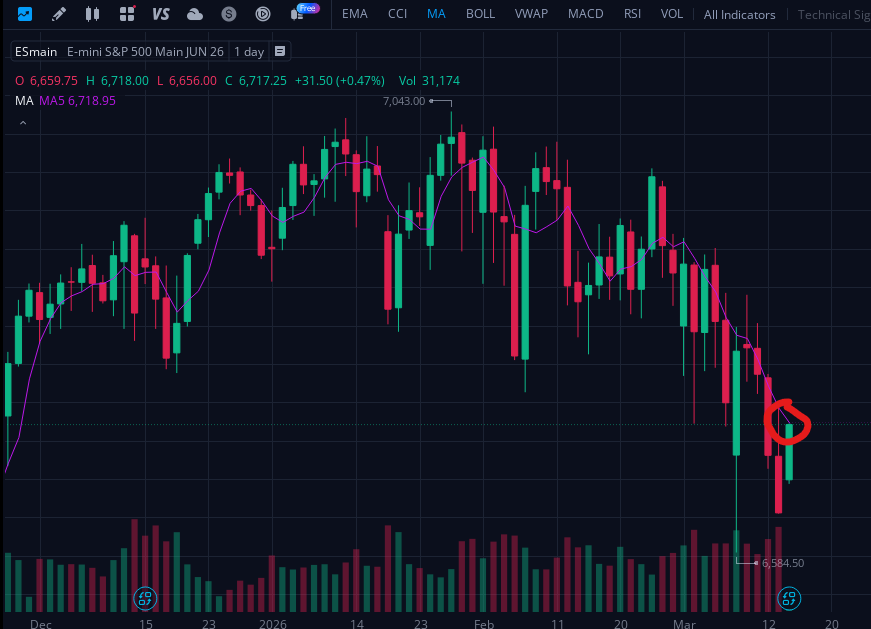Enable the BOLL indicator

[x=480, y=14]
